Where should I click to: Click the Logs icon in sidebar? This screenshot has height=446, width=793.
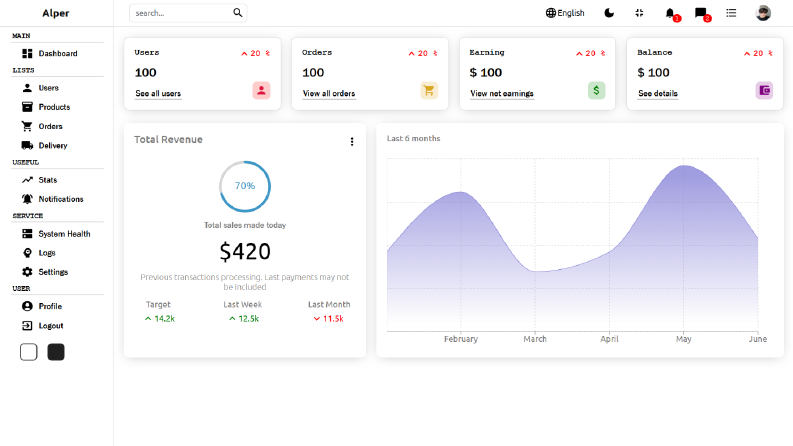[x=27, y=253]
